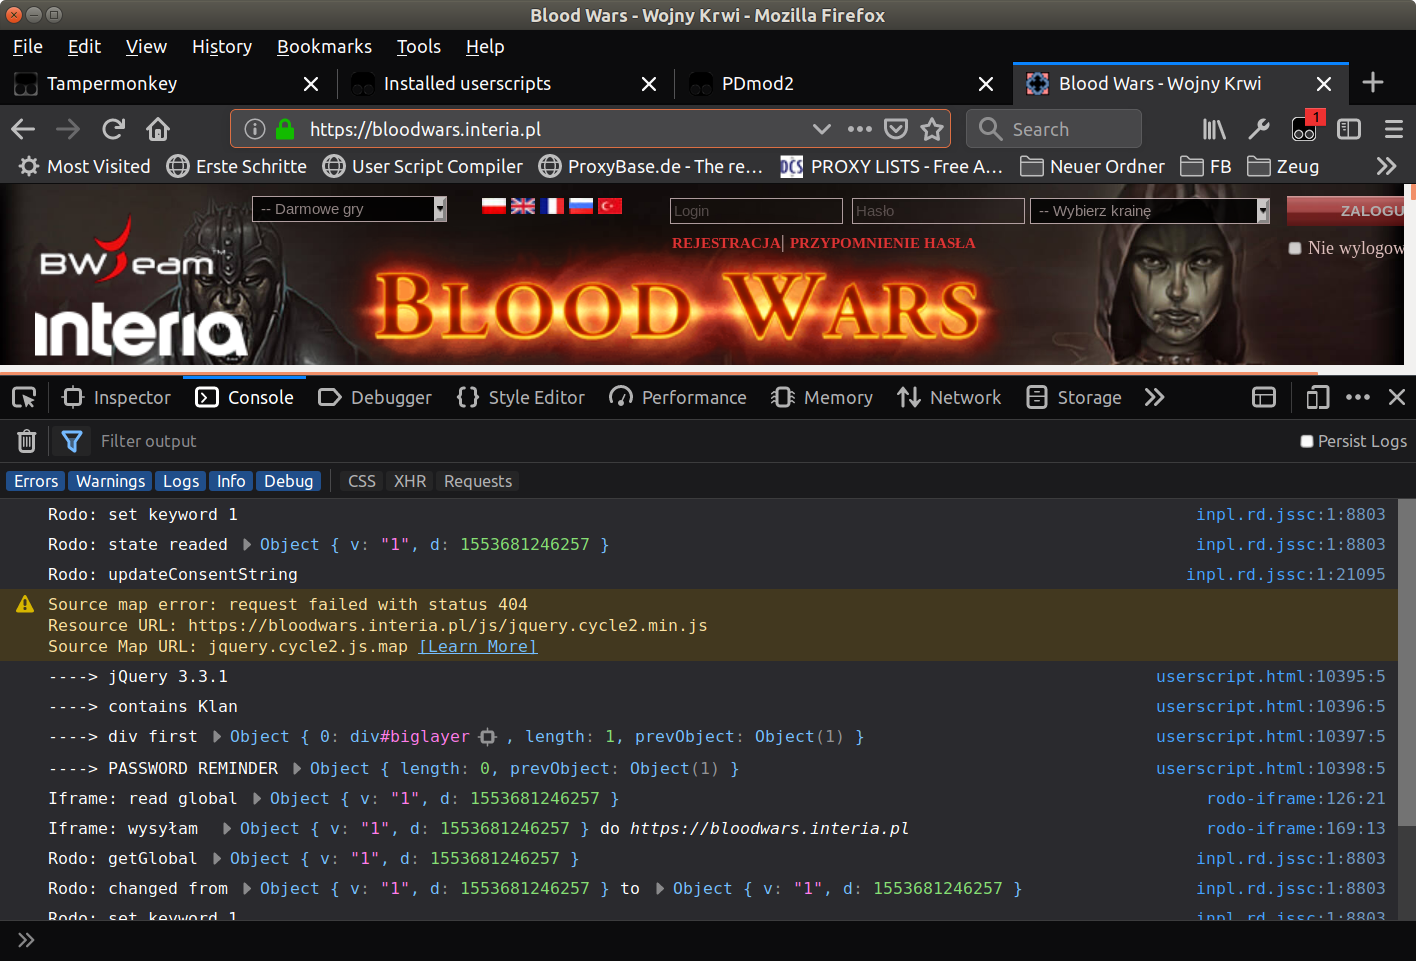Activate the element picker in DevTools

click(x=22, y=397)
